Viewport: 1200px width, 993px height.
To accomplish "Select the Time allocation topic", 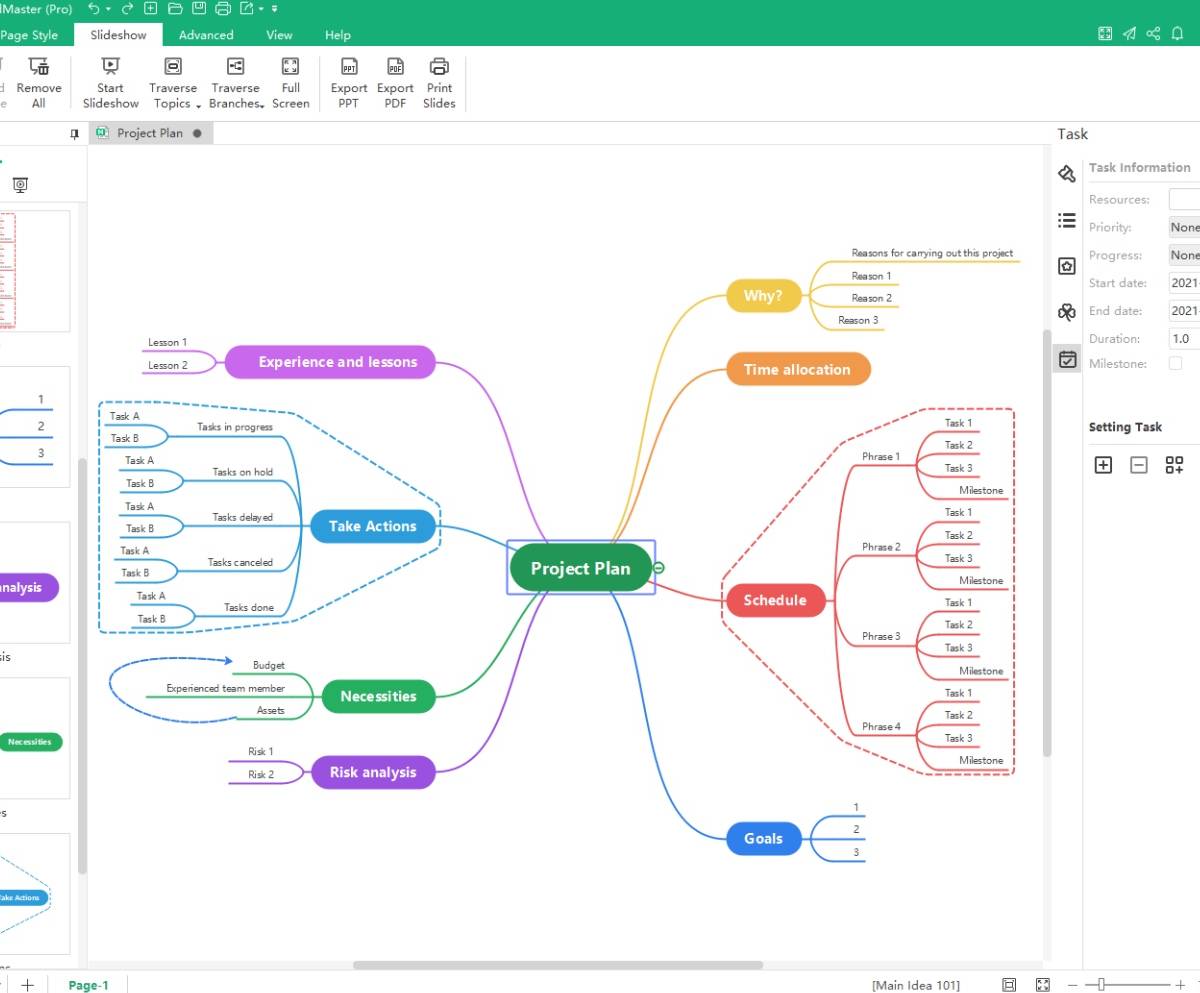I will point(797,370).
